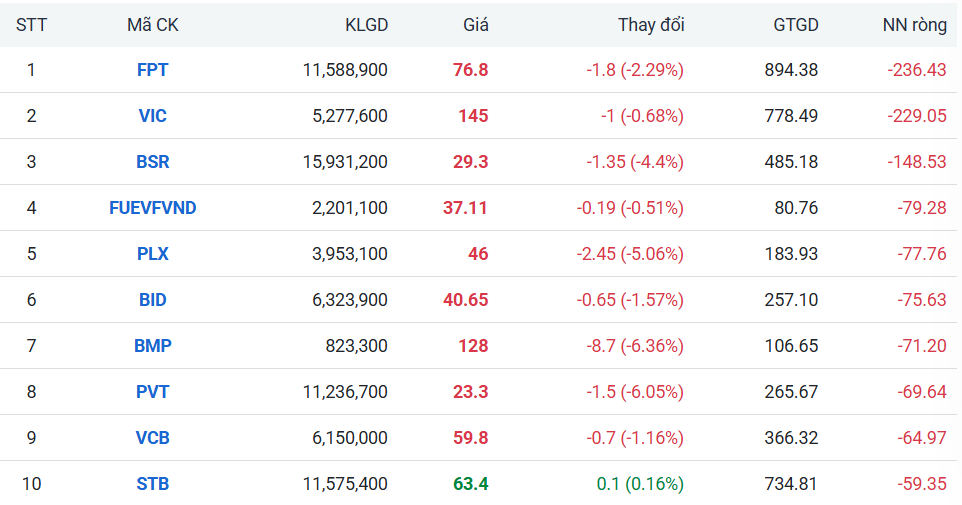Select BSR volume 15,931,200
Viewport: 962px width, 505px height.
(345, 162)
